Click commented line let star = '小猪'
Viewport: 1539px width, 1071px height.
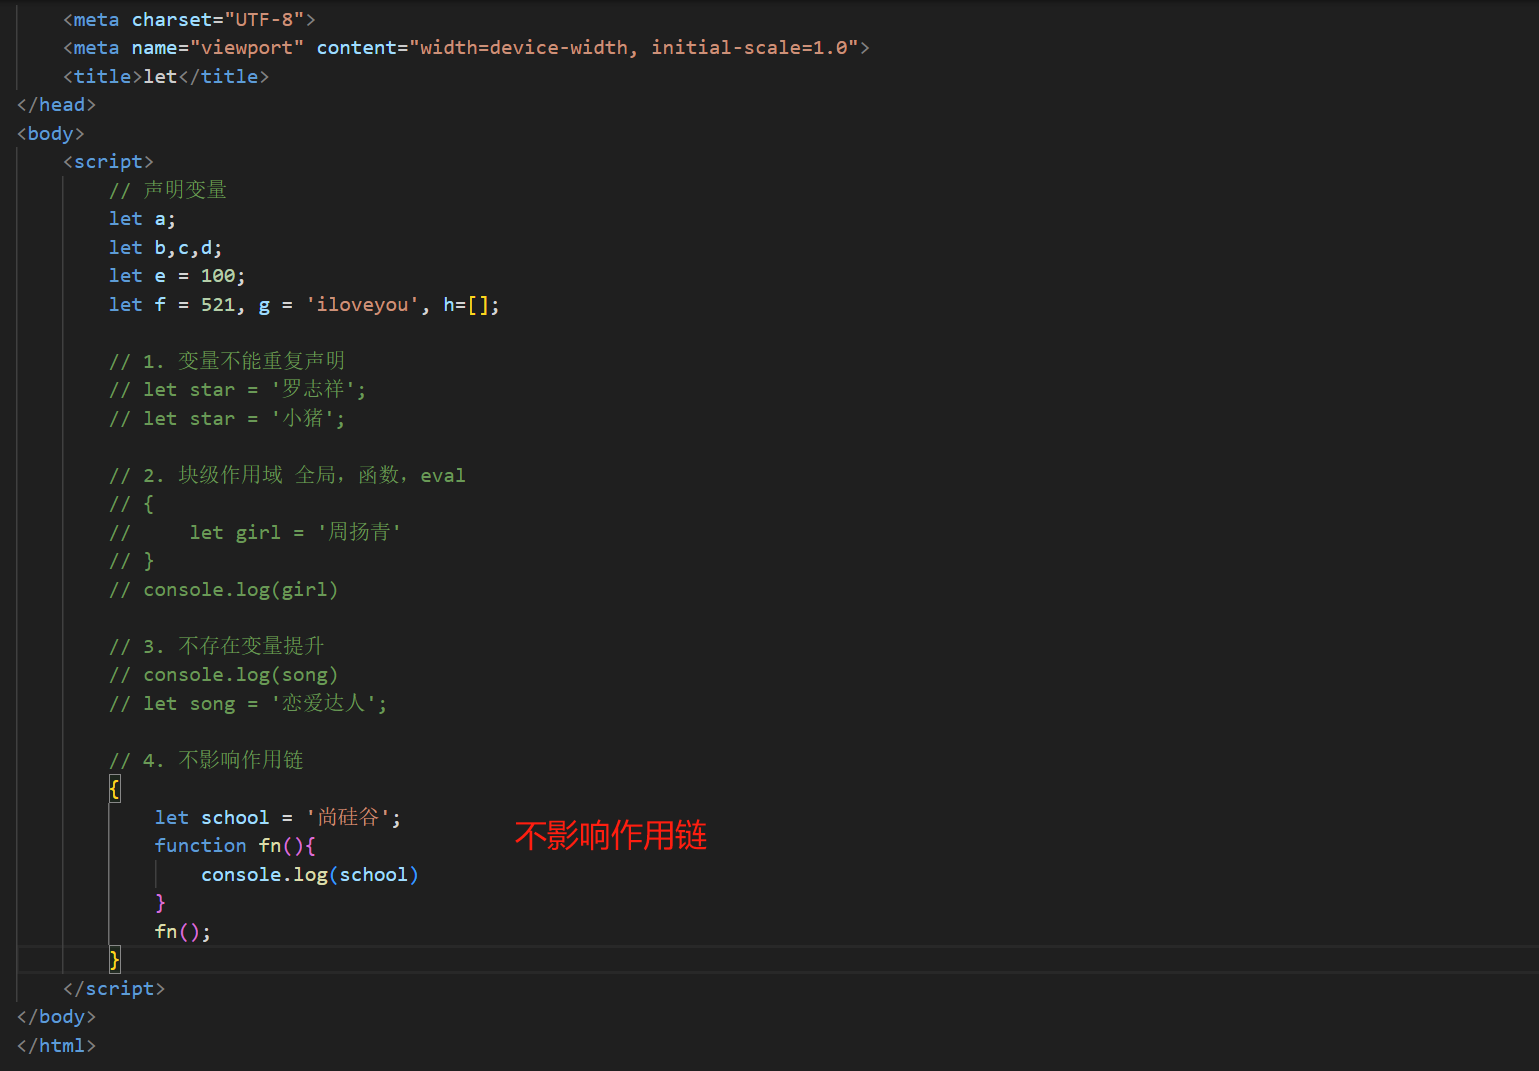point(227,419)
